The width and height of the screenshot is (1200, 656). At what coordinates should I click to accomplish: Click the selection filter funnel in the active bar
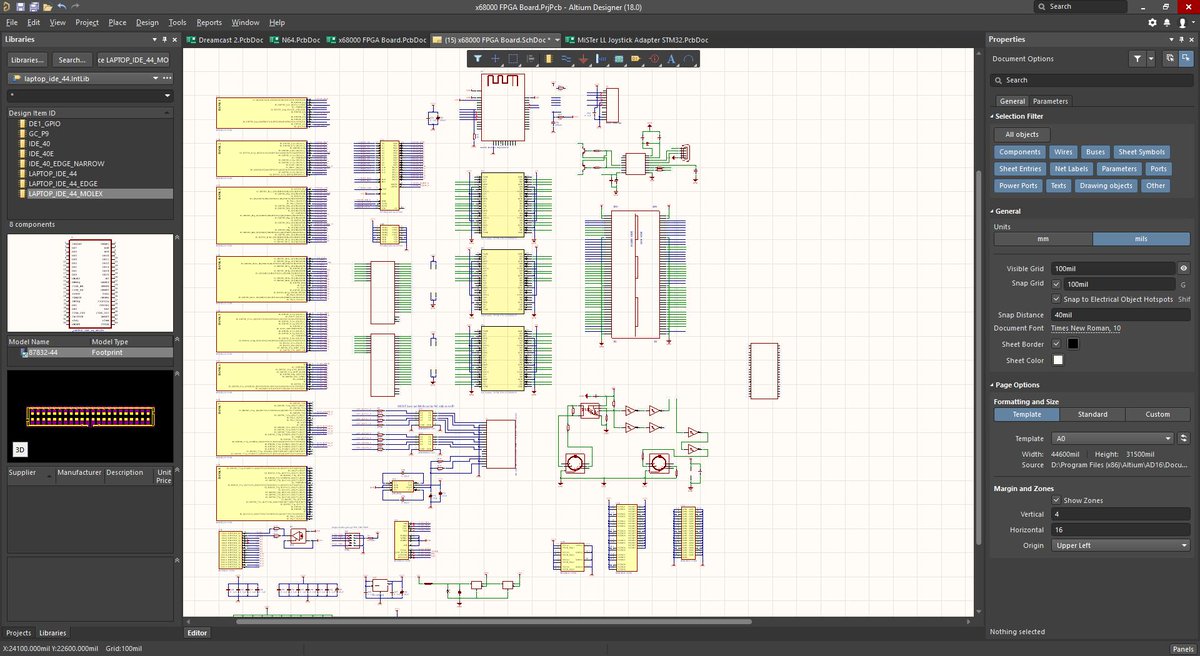click(x=478, y=59)
